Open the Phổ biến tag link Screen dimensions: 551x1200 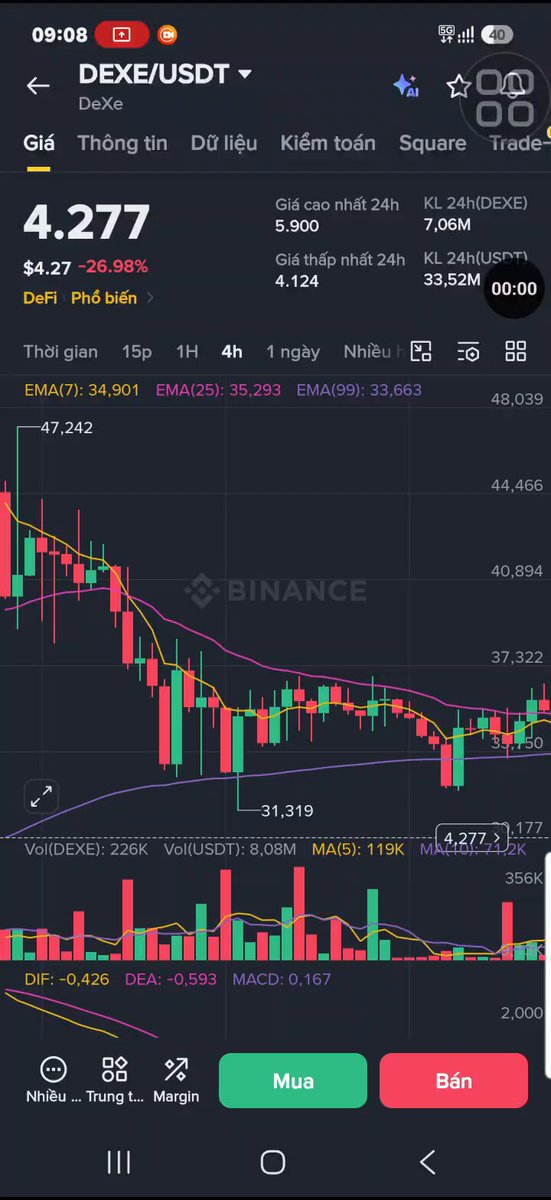click(104, 298)
